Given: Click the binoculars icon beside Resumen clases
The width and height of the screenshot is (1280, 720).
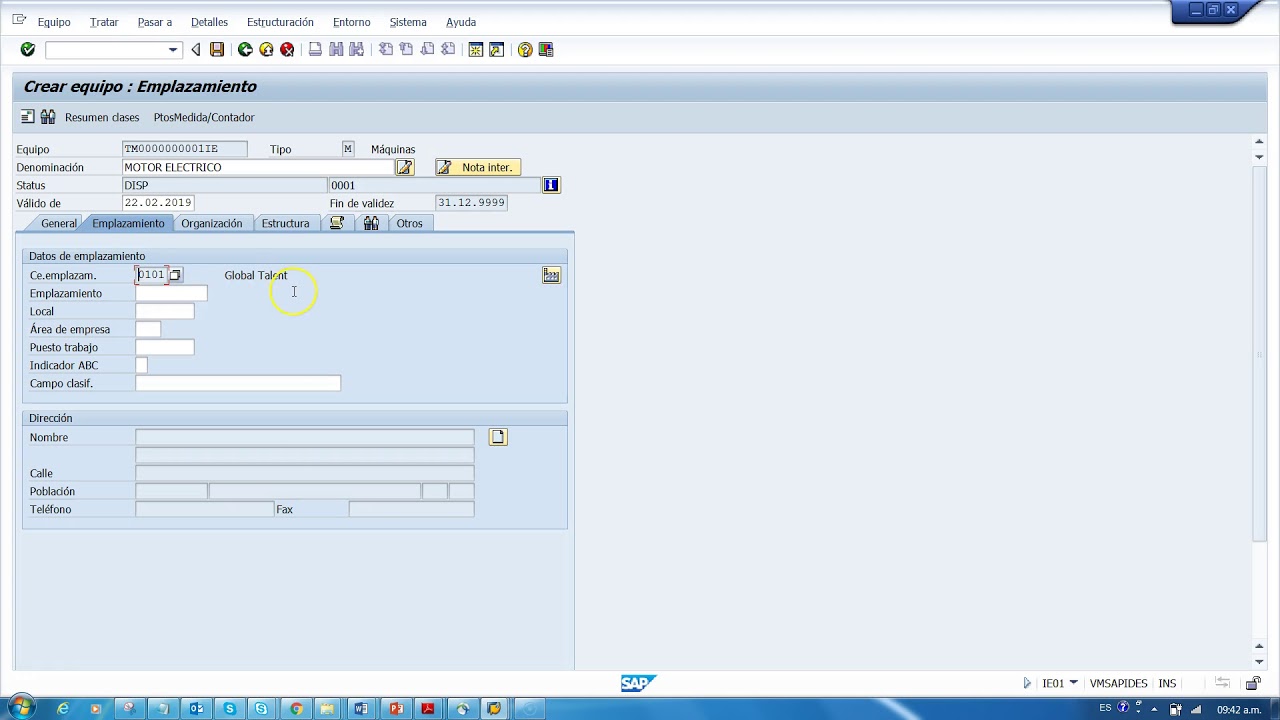Looking at the screenshot, I should (x=48, y=117).
